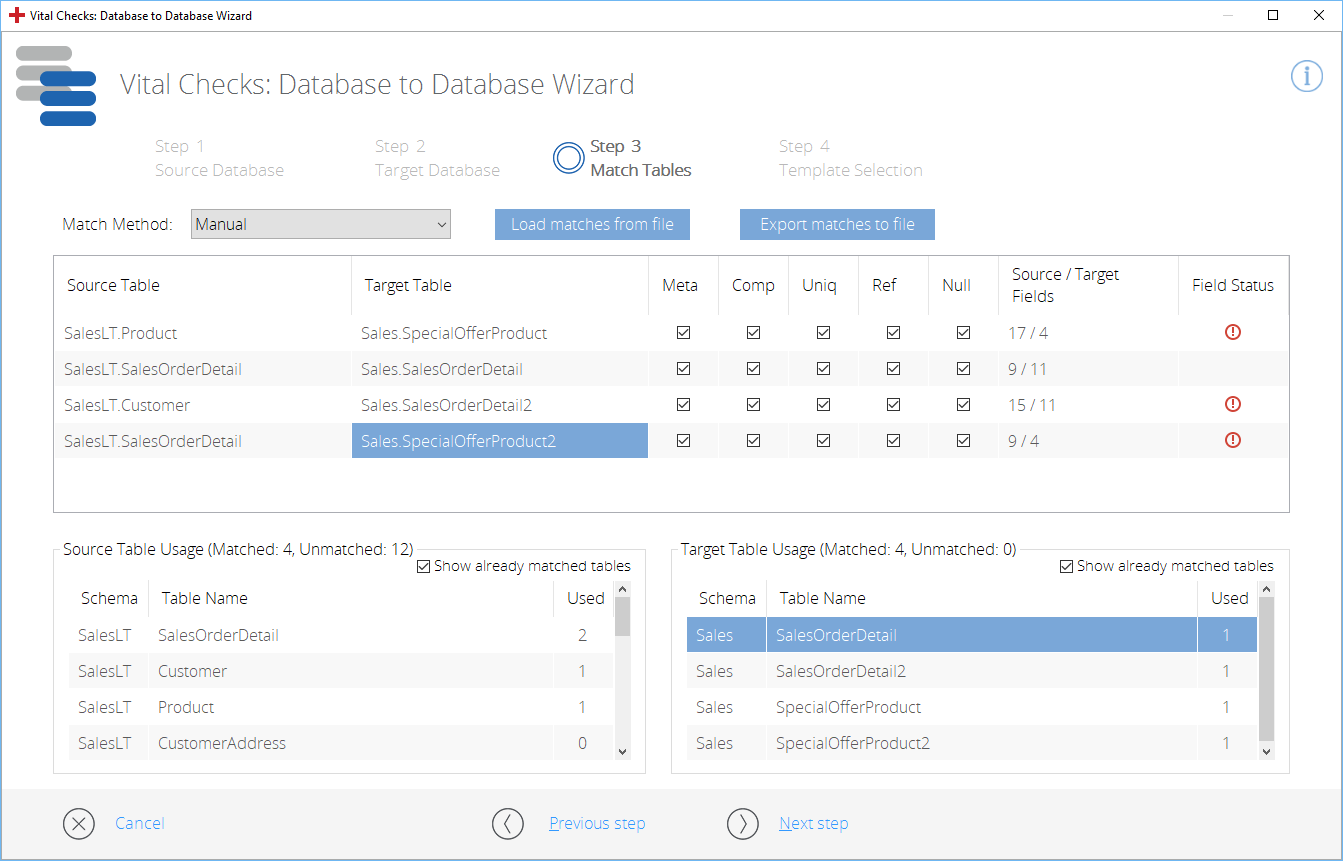Image resolution: width=1343 pixels, height=861 pixels.
Task: Click warning icon in Sales.SpecialOfferProduct2 row
Action: [1232, 440]
